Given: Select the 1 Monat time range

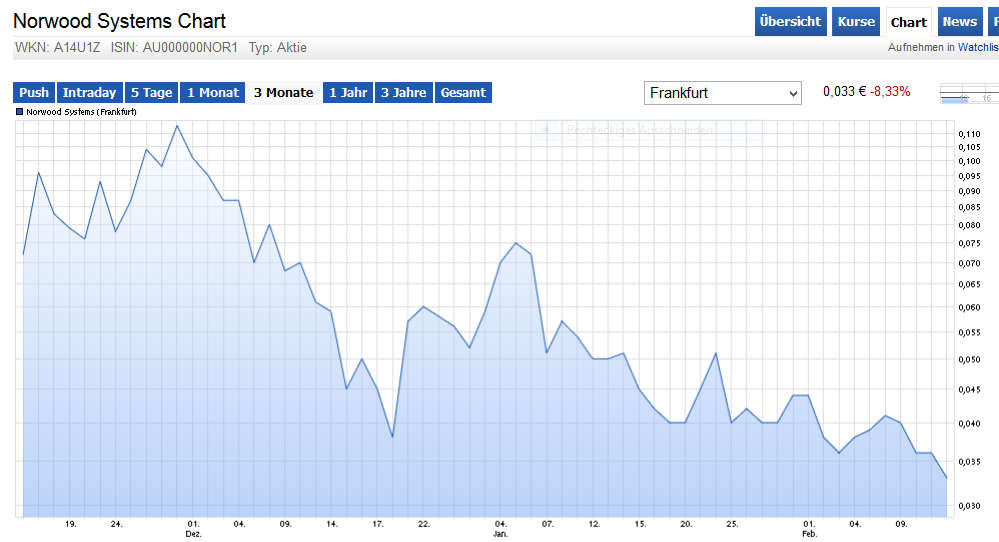Looking at the screenshot, I should pos(213,93).
